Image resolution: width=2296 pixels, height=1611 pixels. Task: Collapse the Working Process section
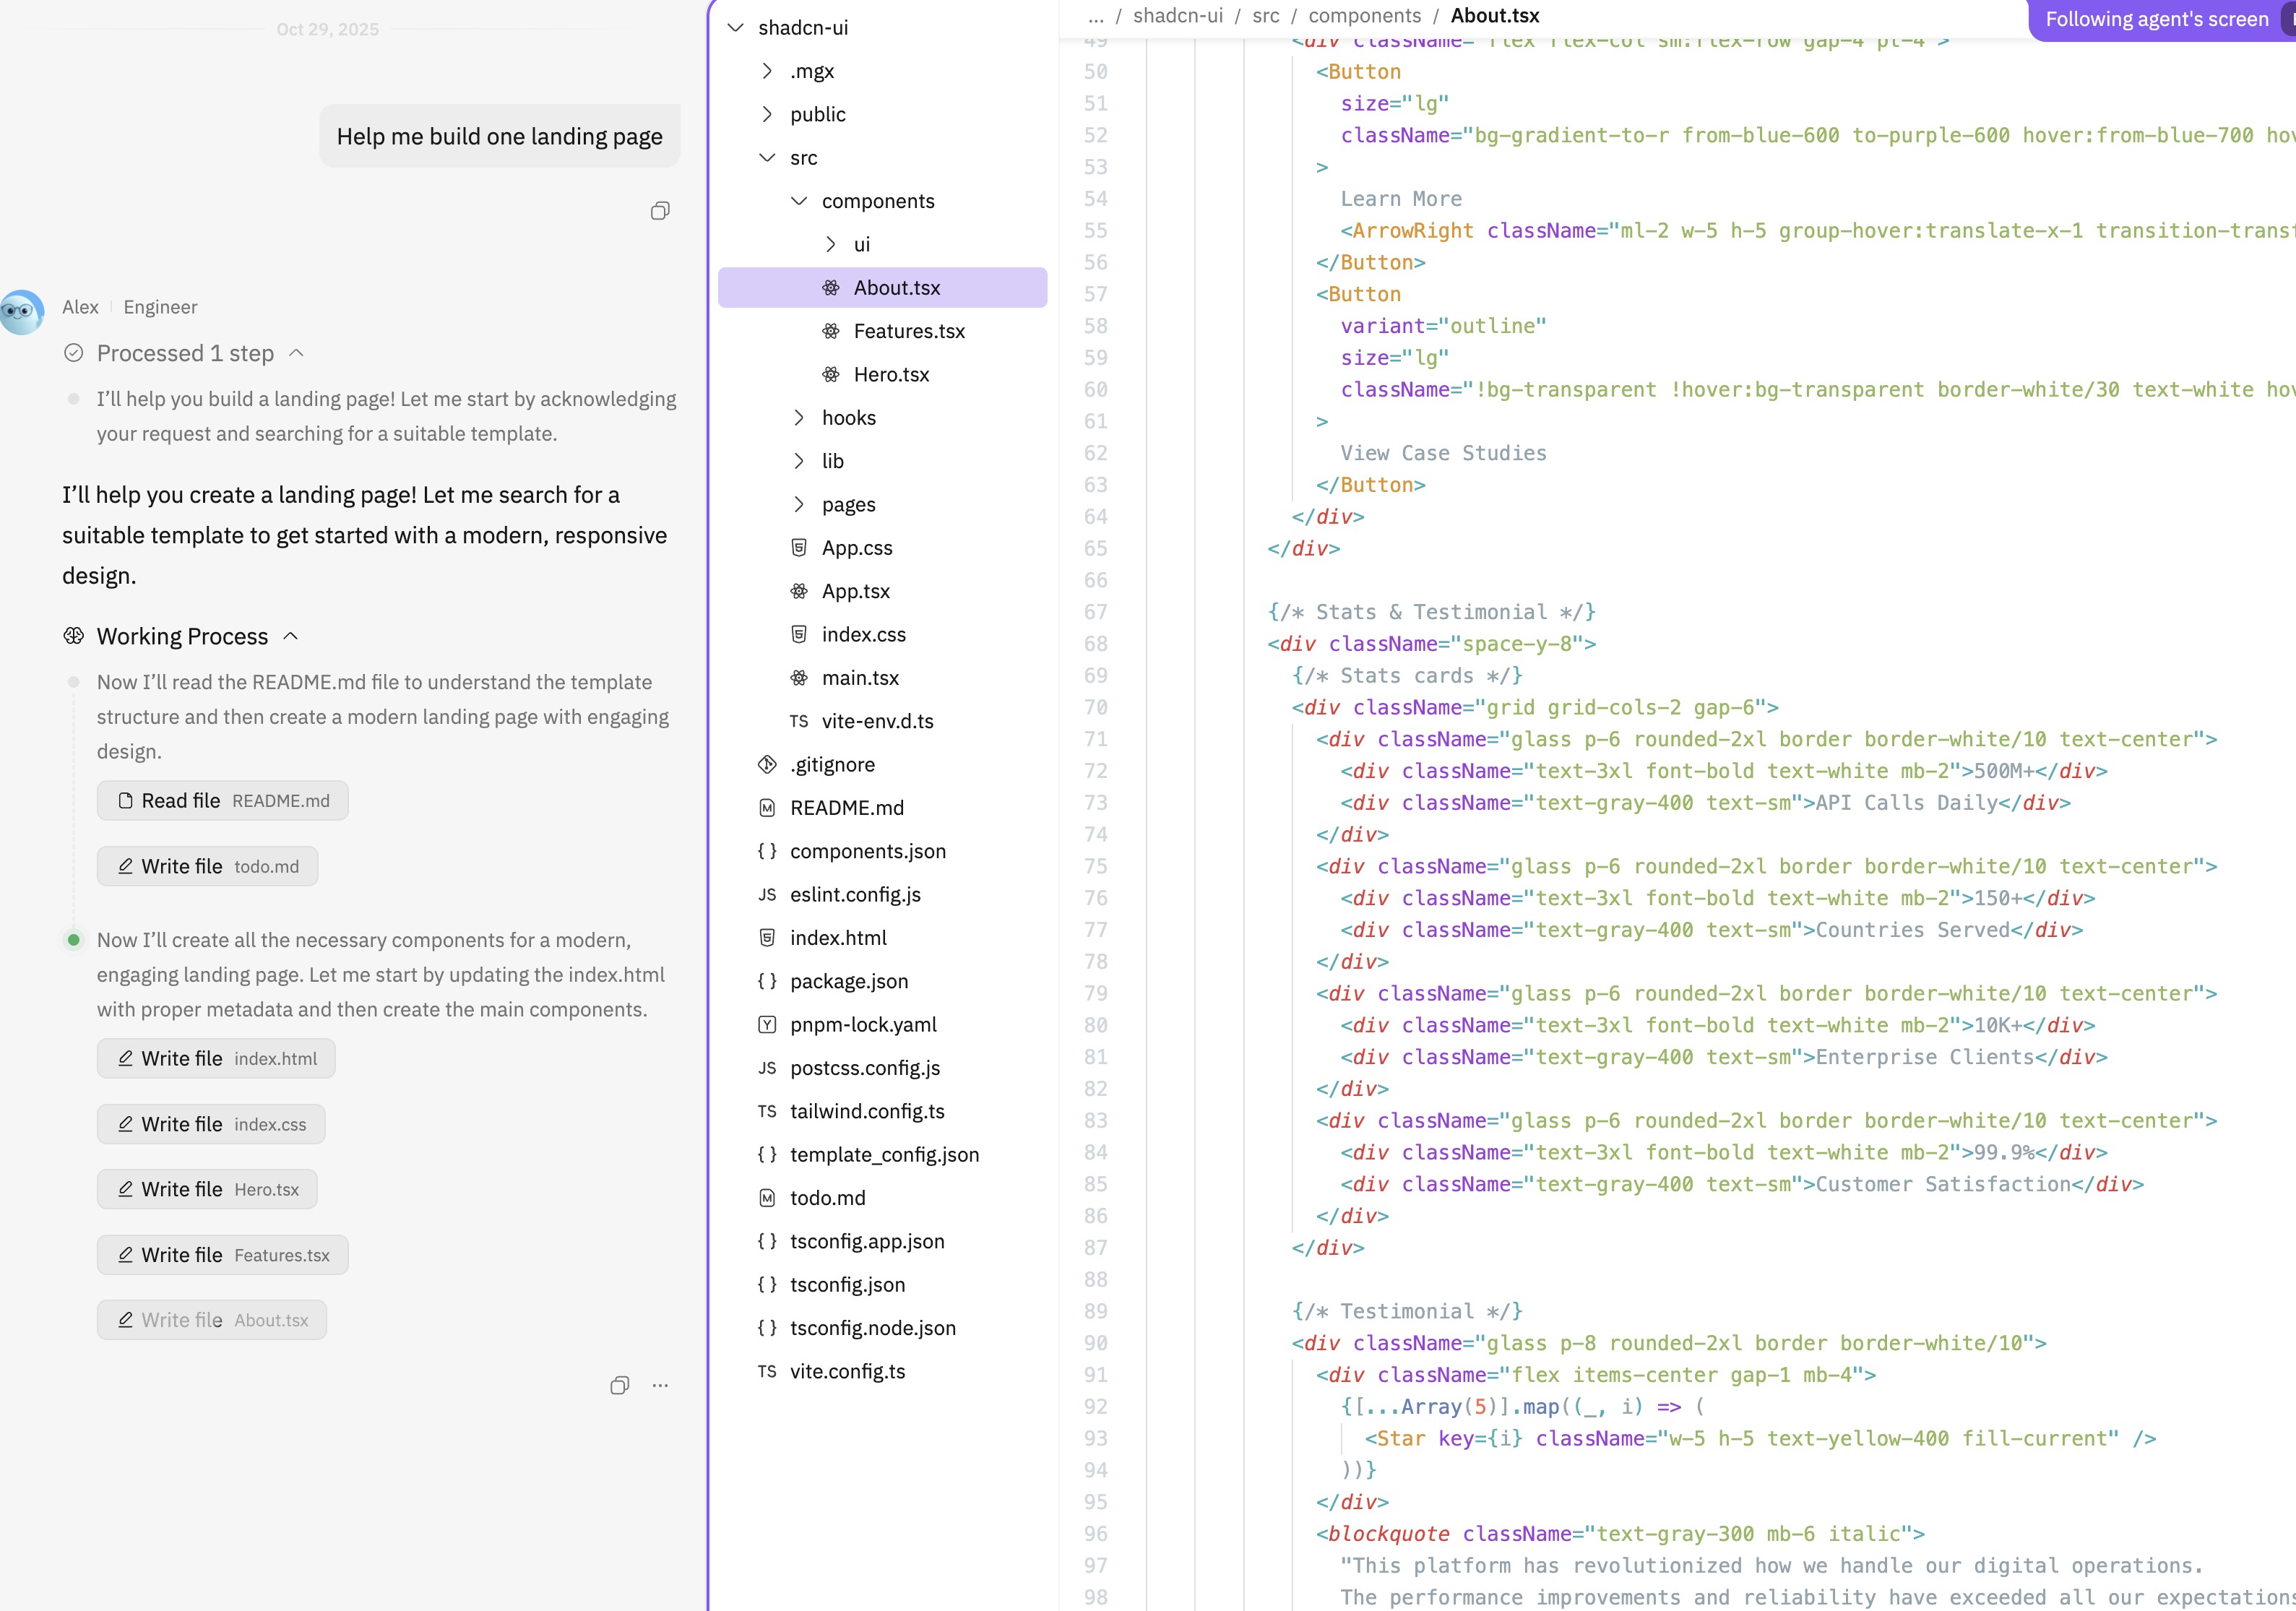(x=291, y=636)
